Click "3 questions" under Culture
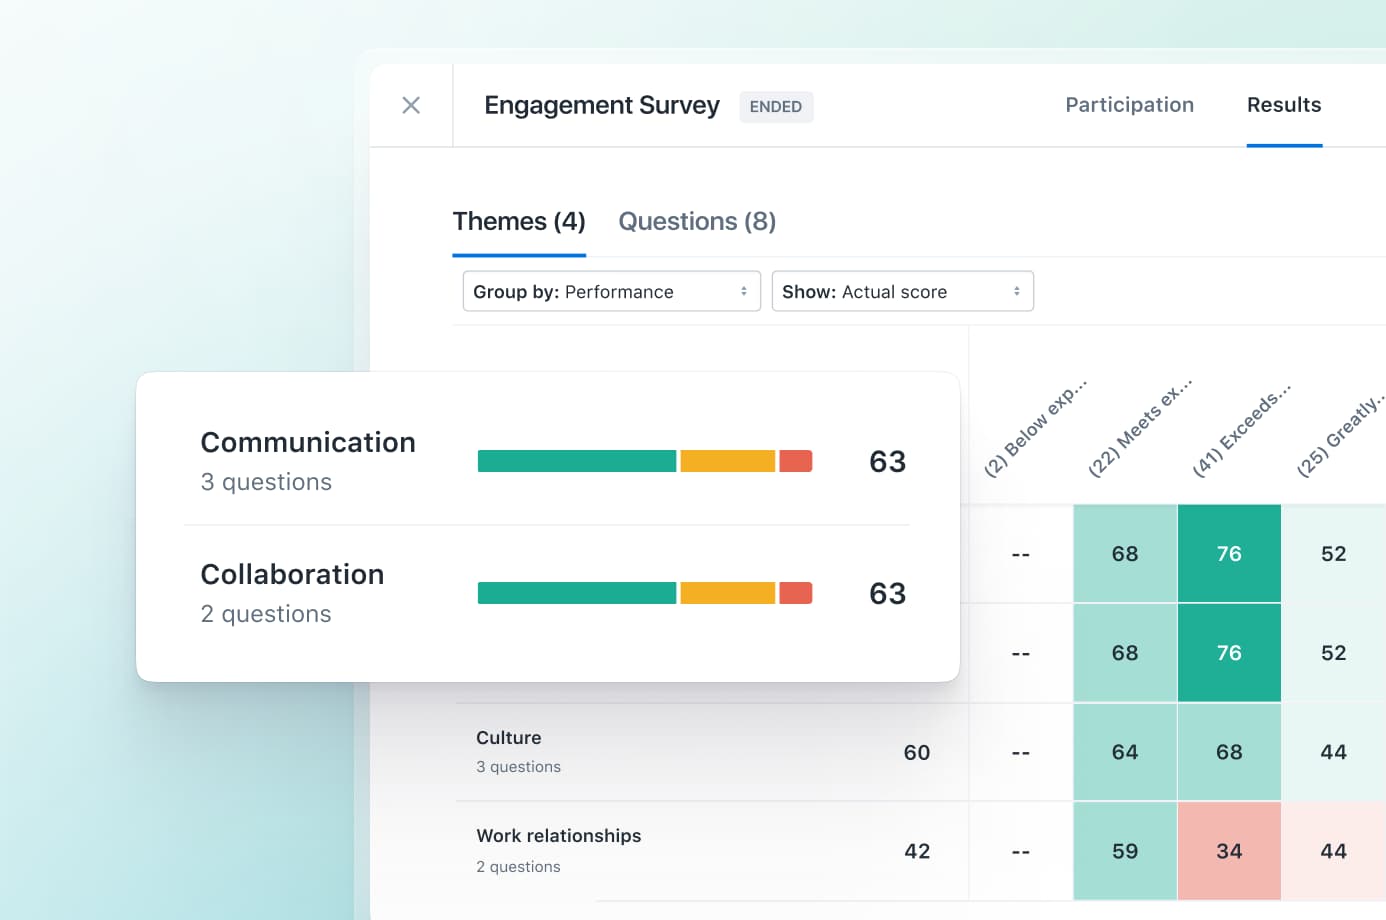Viewport: 1386px width, 920px height. pyautogui.click(x=518, y=767)
